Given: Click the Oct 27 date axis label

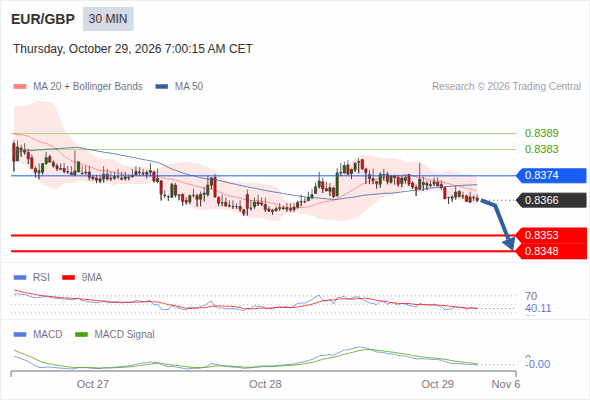Looking at the screenshot, I should point(93,384).
